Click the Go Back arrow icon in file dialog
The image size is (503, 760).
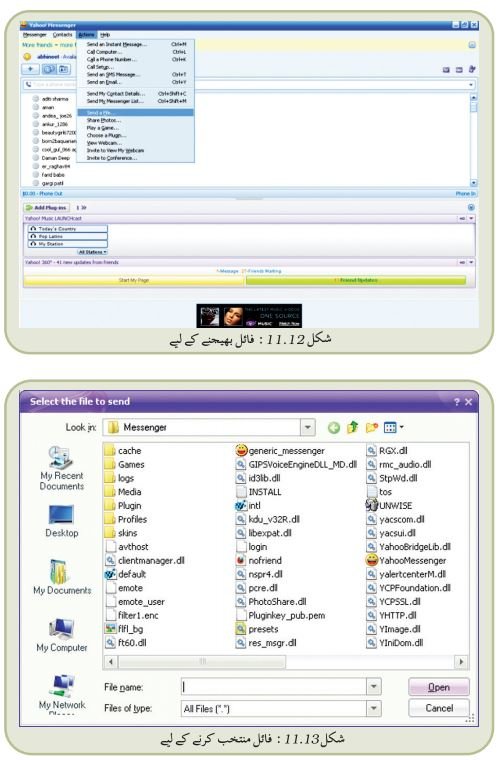coord(333,428)
